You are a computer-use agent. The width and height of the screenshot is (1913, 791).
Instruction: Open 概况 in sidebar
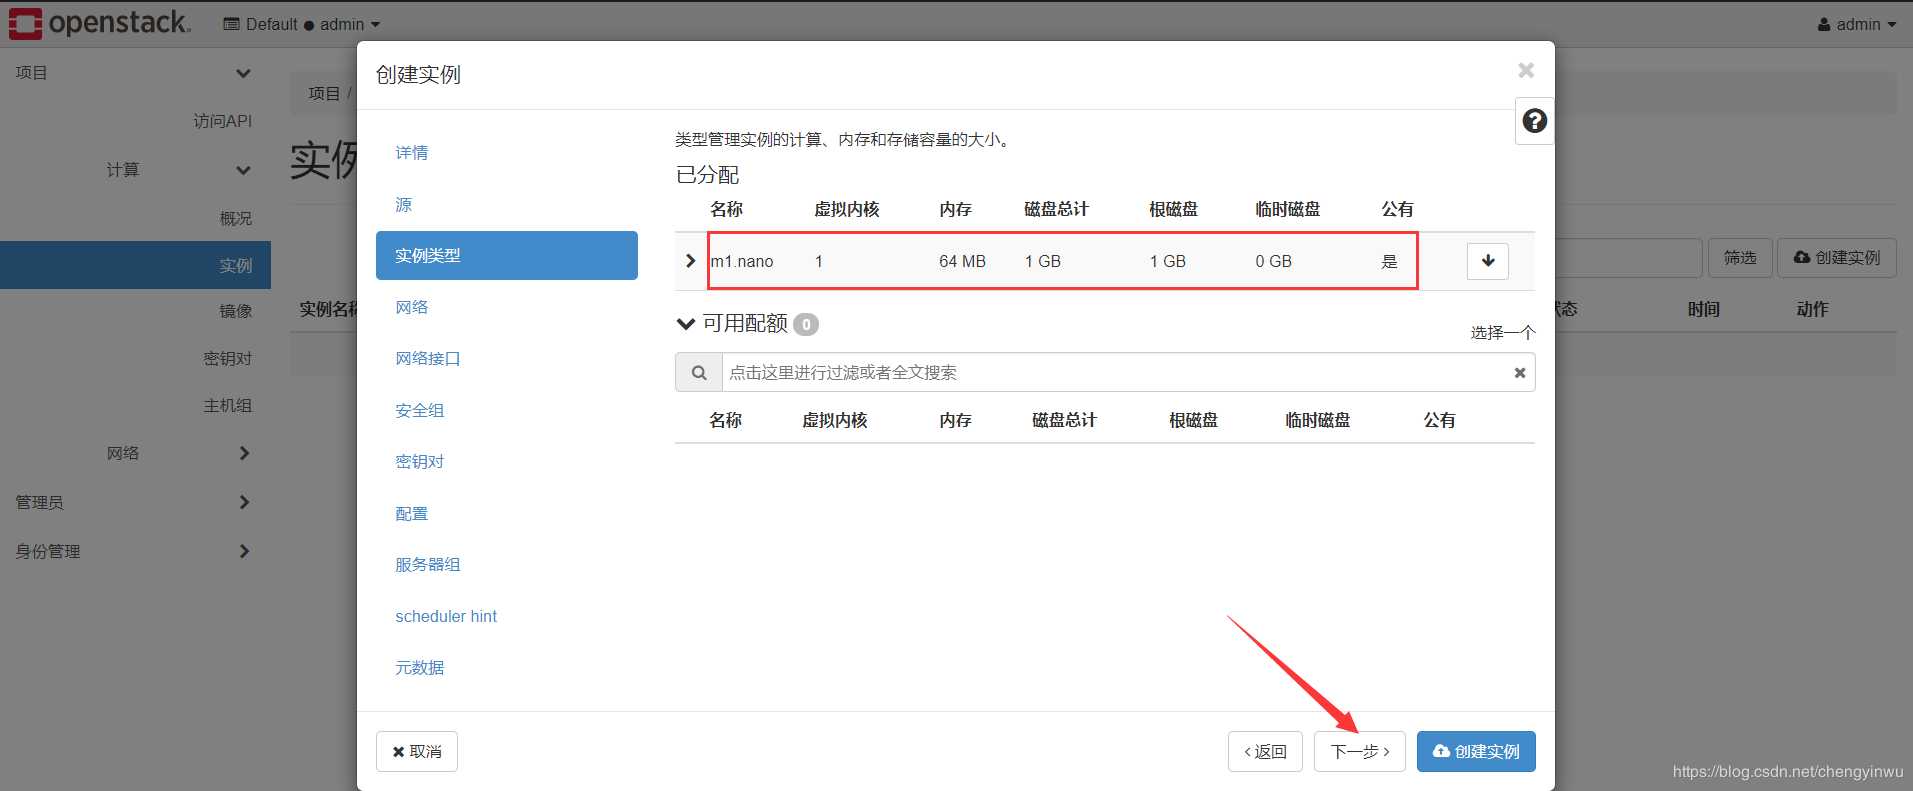coord(236,218)
